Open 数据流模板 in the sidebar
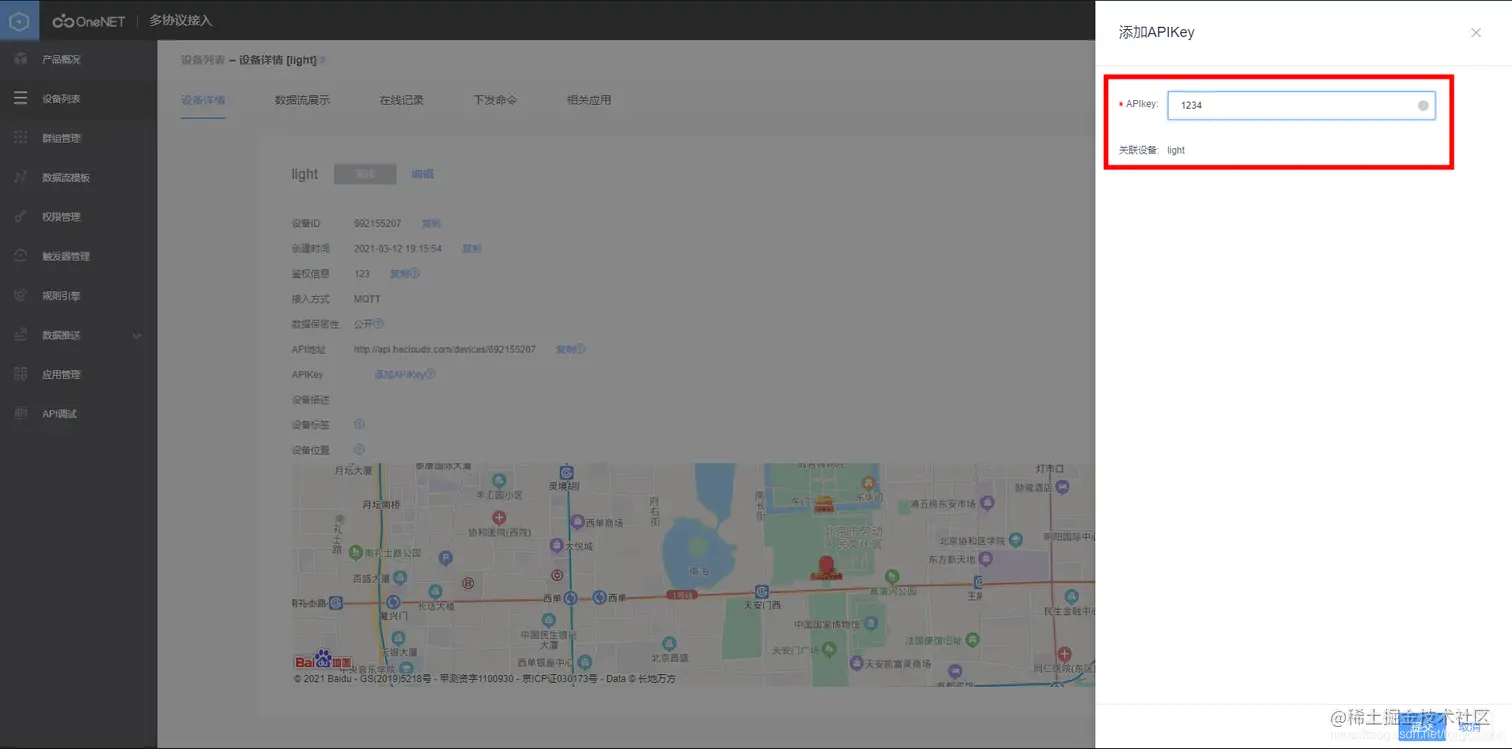The height and width of the screenshot is (749, 1512). coord(66,178)
